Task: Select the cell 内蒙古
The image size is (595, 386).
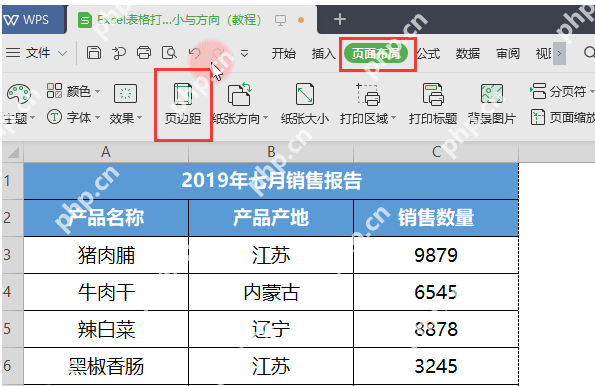Action: [x=271, y=292]
